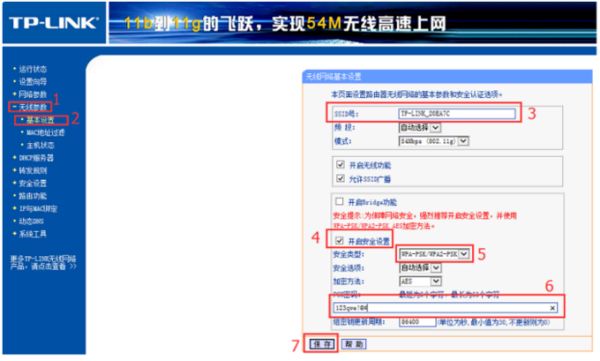The width and height of the screenshot is (600, 361).
Task: Click the 54M无线高速上网 banner text
Action: click(376, 24)
